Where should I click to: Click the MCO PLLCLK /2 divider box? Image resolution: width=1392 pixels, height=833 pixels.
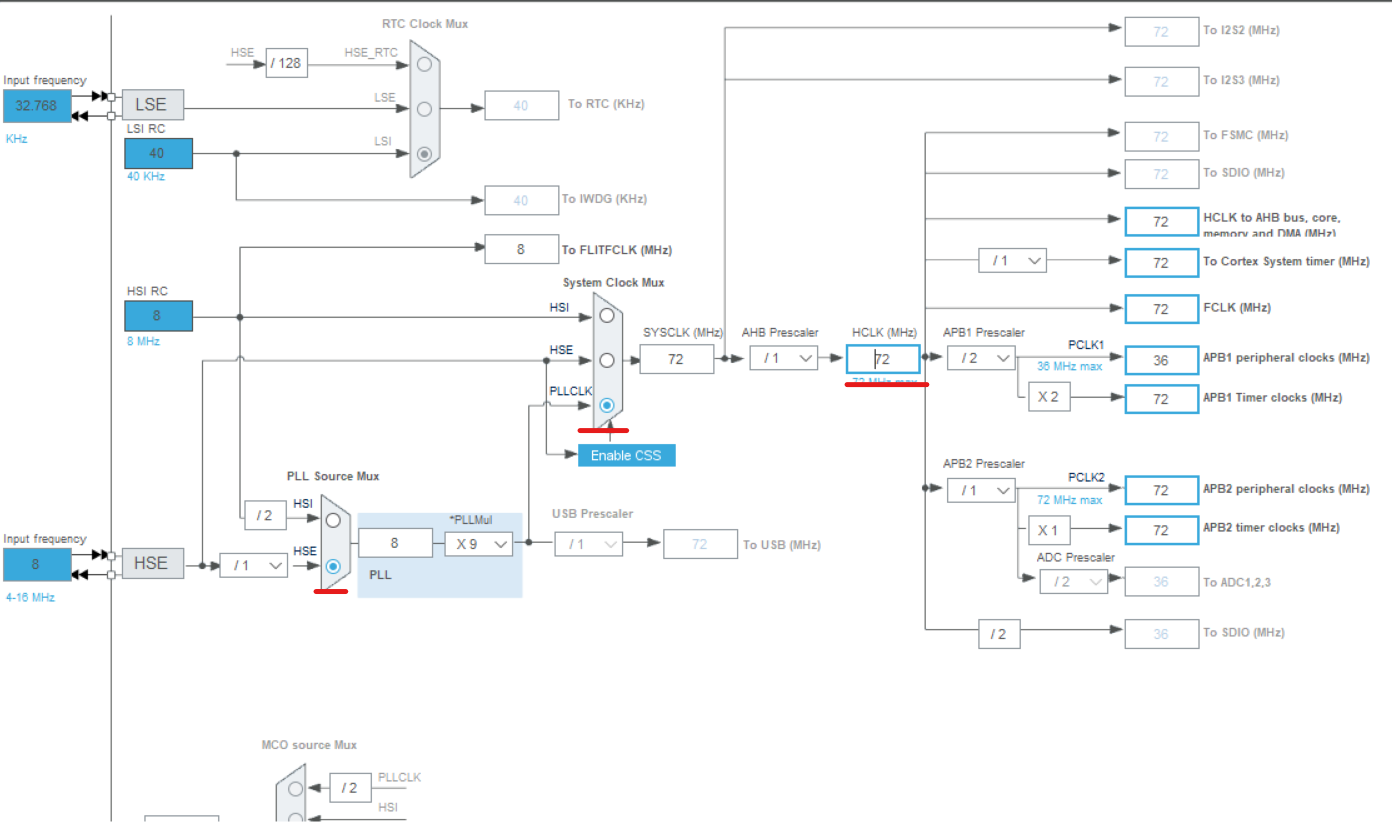[x=350, y=788]
